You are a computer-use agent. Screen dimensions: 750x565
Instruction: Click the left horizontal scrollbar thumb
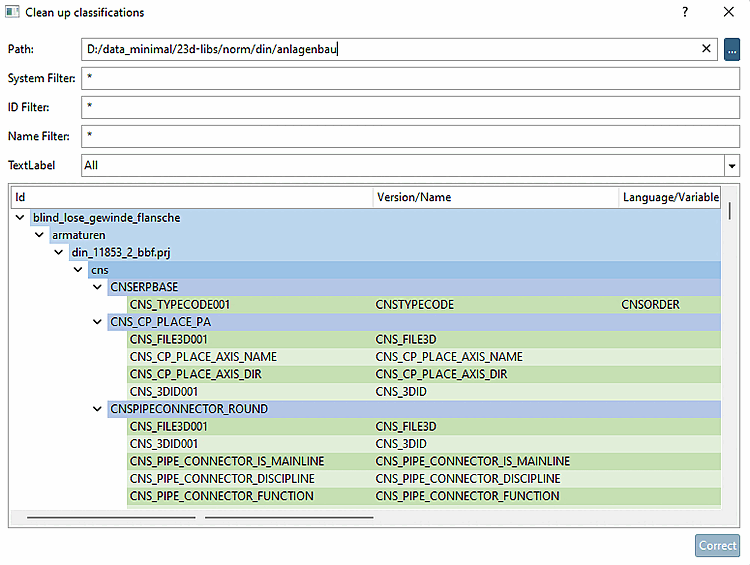111,517
